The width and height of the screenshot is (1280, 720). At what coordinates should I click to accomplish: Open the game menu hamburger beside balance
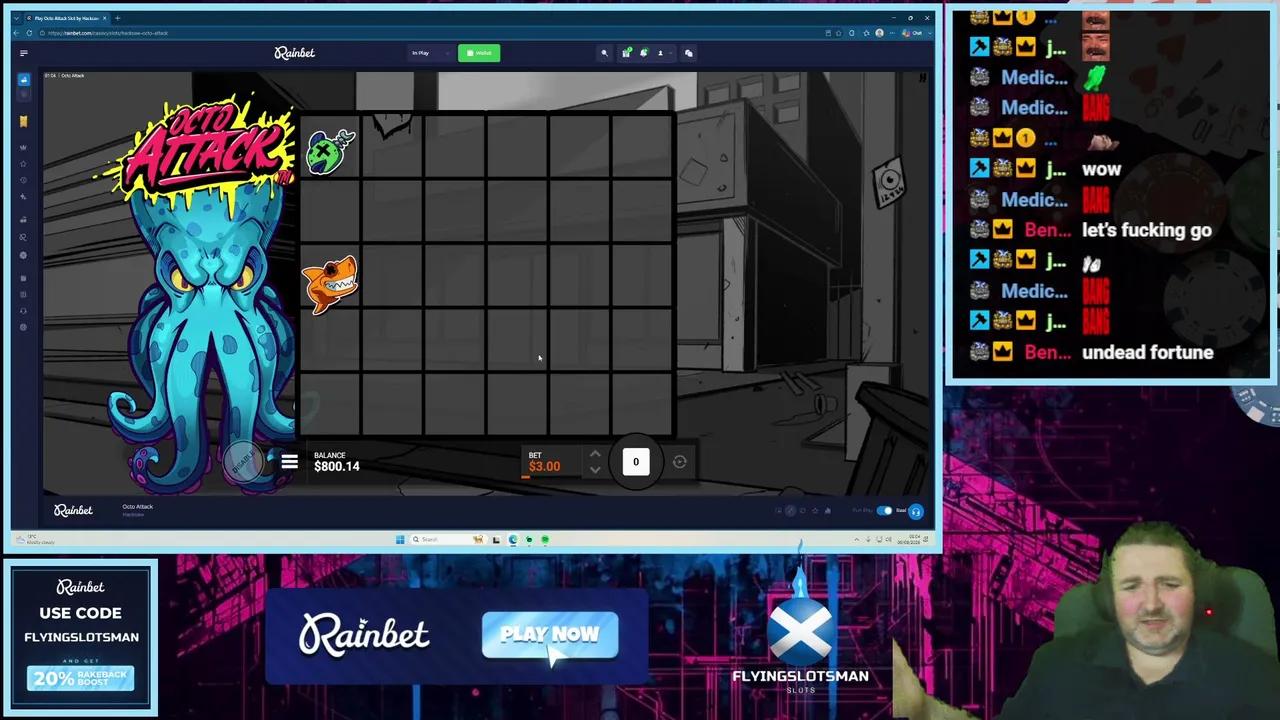point(290,462)
